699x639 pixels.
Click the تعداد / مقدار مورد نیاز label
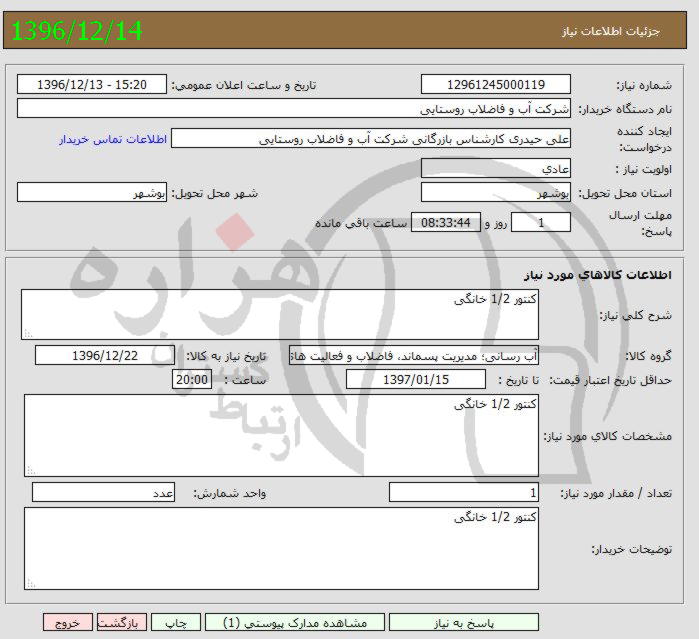click(616, 493)
